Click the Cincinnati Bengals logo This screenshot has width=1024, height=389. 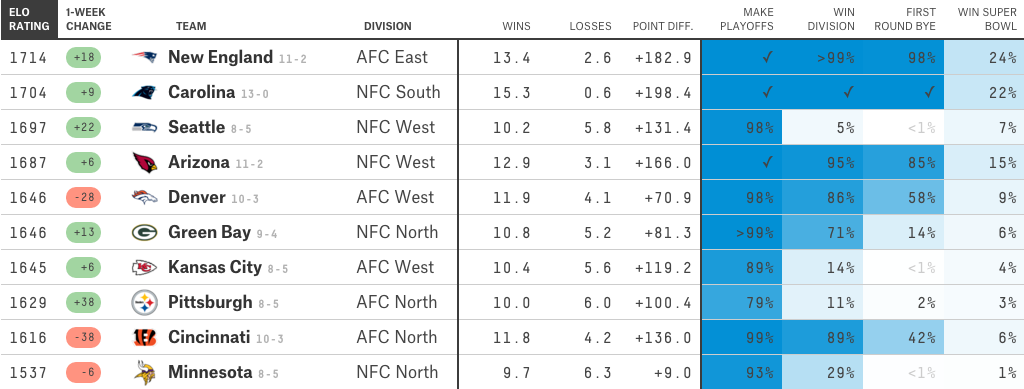(144, 337)
